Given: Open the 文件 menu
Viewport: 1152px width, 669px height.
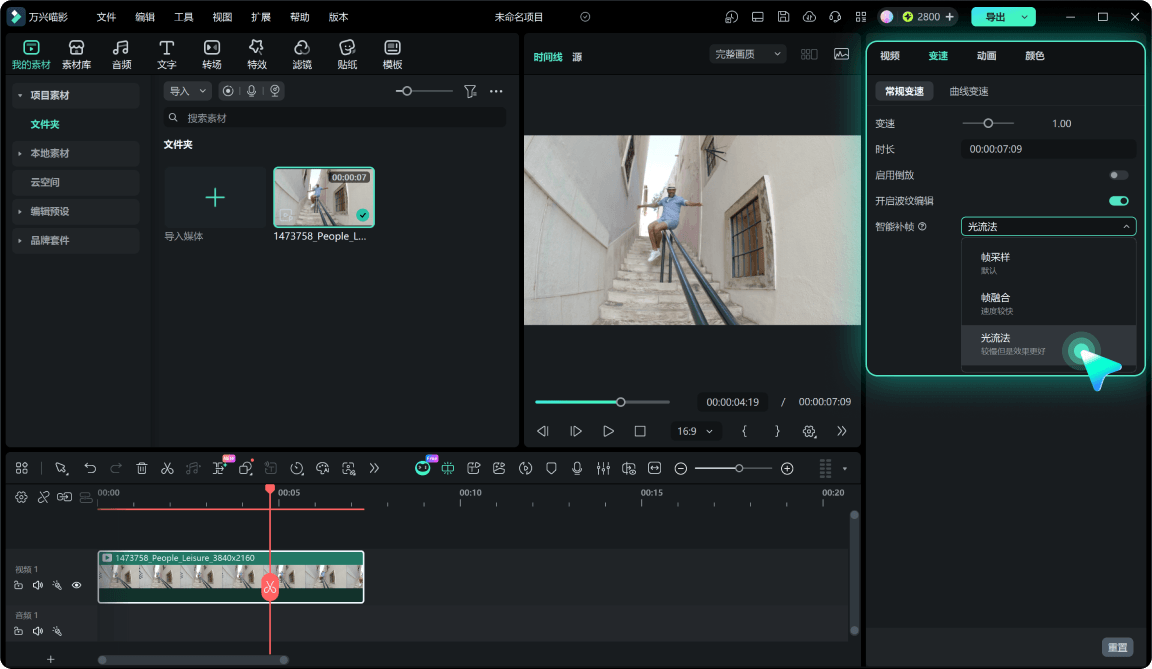Looking at the screenshot, I should pos(106,17).
